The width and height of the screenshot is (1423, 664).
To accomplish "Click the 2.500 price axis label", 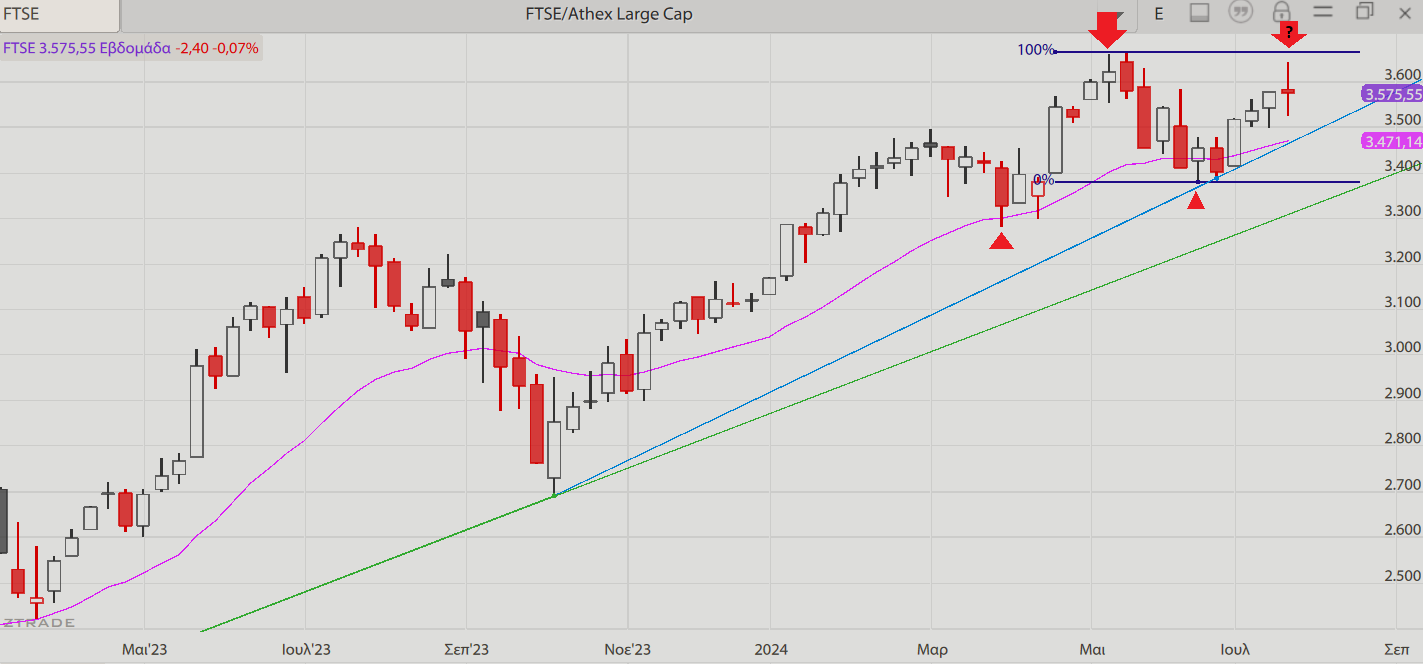I will pos(1403,575).
